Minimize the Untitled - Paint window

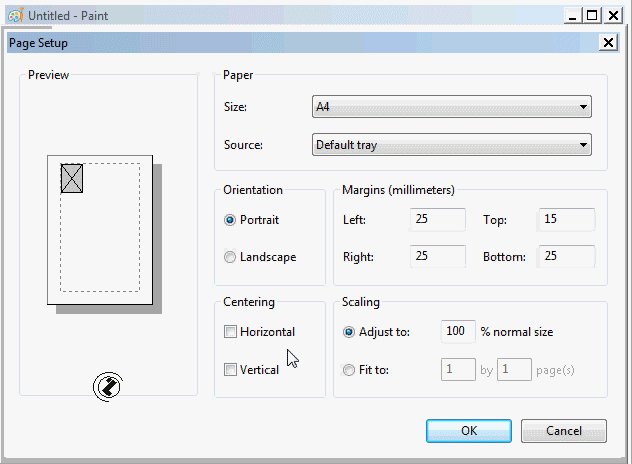tap(573, 15)
